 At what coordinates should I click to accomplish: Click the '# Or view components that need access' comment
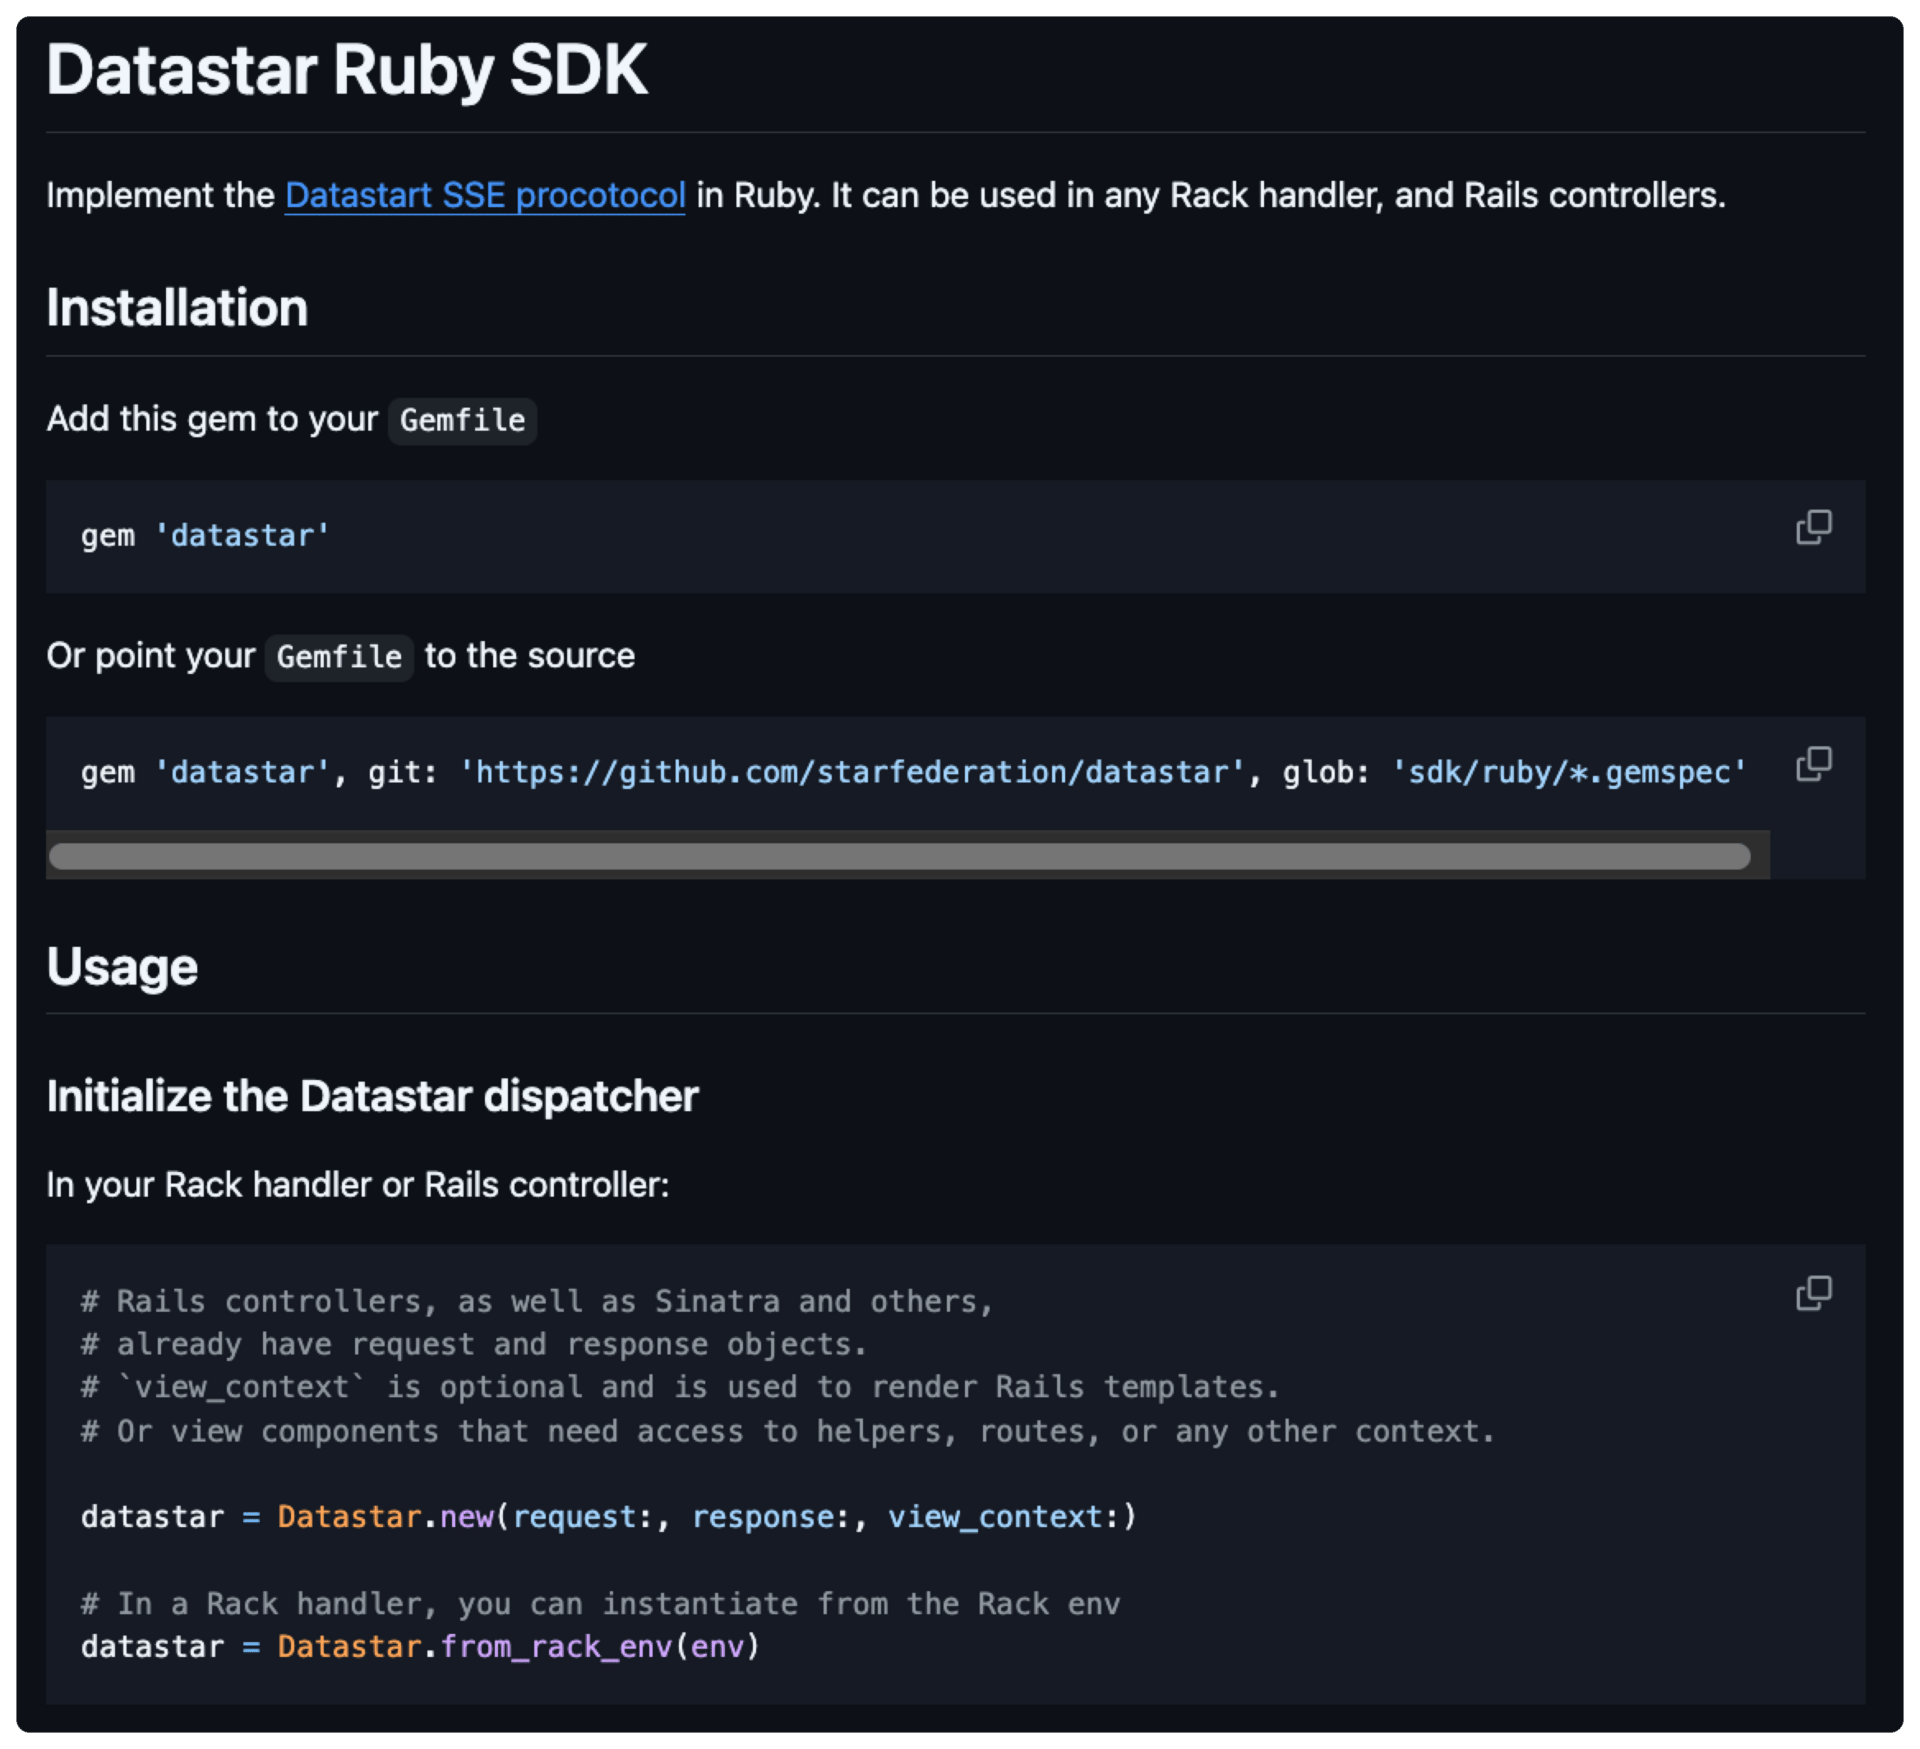[788, 1431]
